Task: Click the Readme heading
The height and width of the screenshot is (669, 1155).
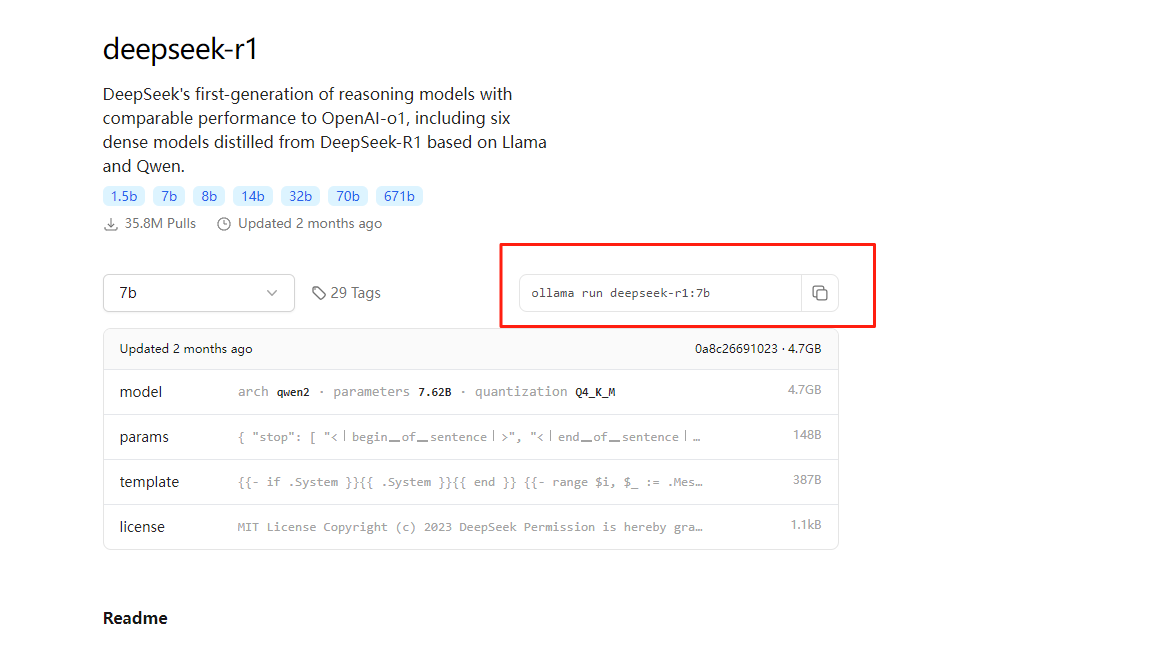Action: pyautogui.click(x=135, y=618)
